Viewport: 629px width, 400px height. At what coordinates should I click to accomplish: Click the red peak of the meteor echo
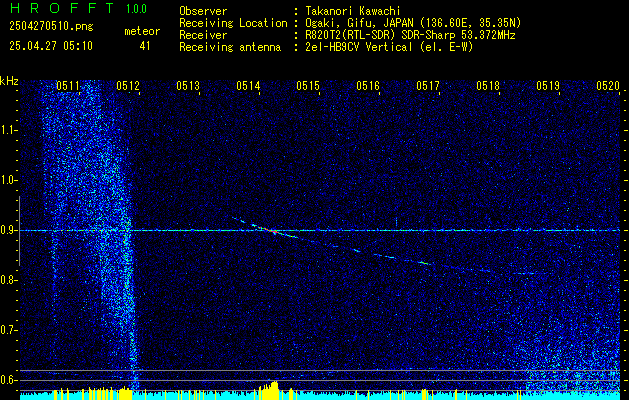pyautogui.click(x=273, y=231)
